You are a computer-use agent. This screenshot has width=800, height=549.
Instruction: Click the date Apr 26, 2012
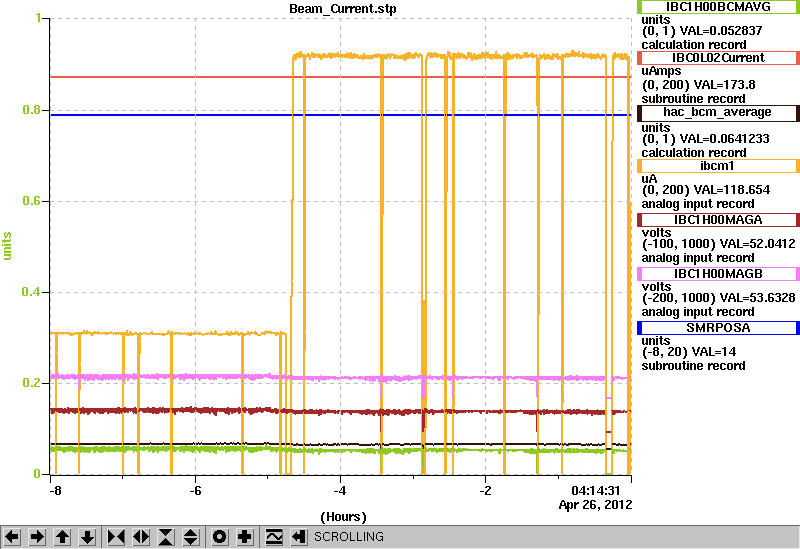point(595,505)
